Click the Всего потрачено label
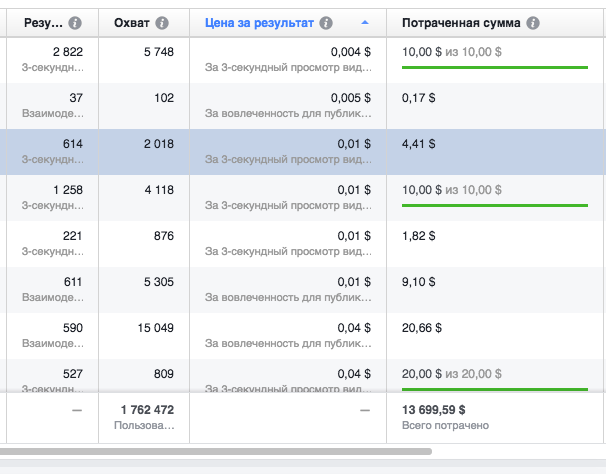 [x=445, y=426]
